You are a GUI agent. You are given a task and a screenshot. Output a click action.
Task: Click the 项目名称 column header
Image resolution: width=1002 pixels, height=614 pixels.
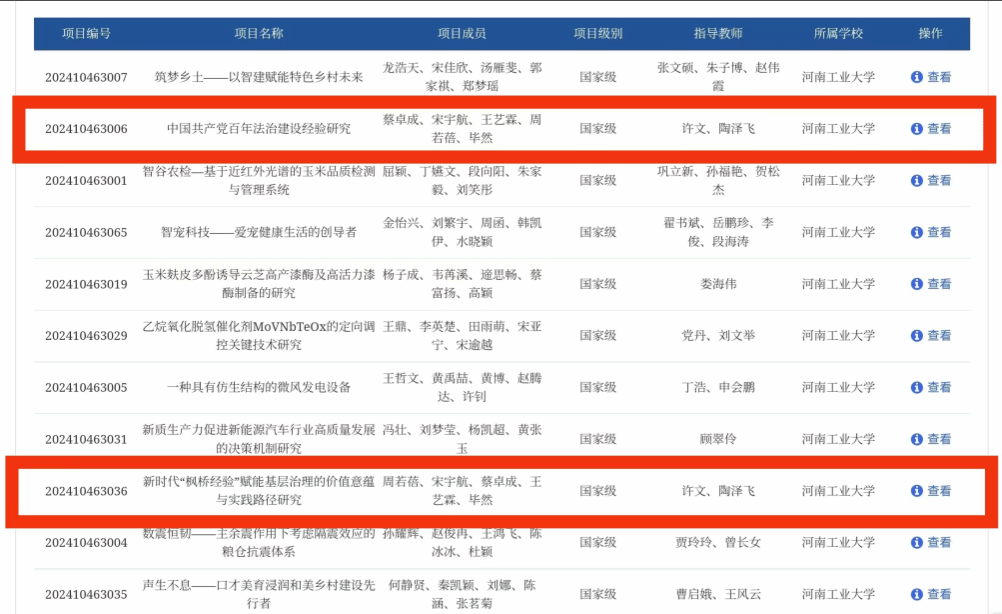(259, 34)
